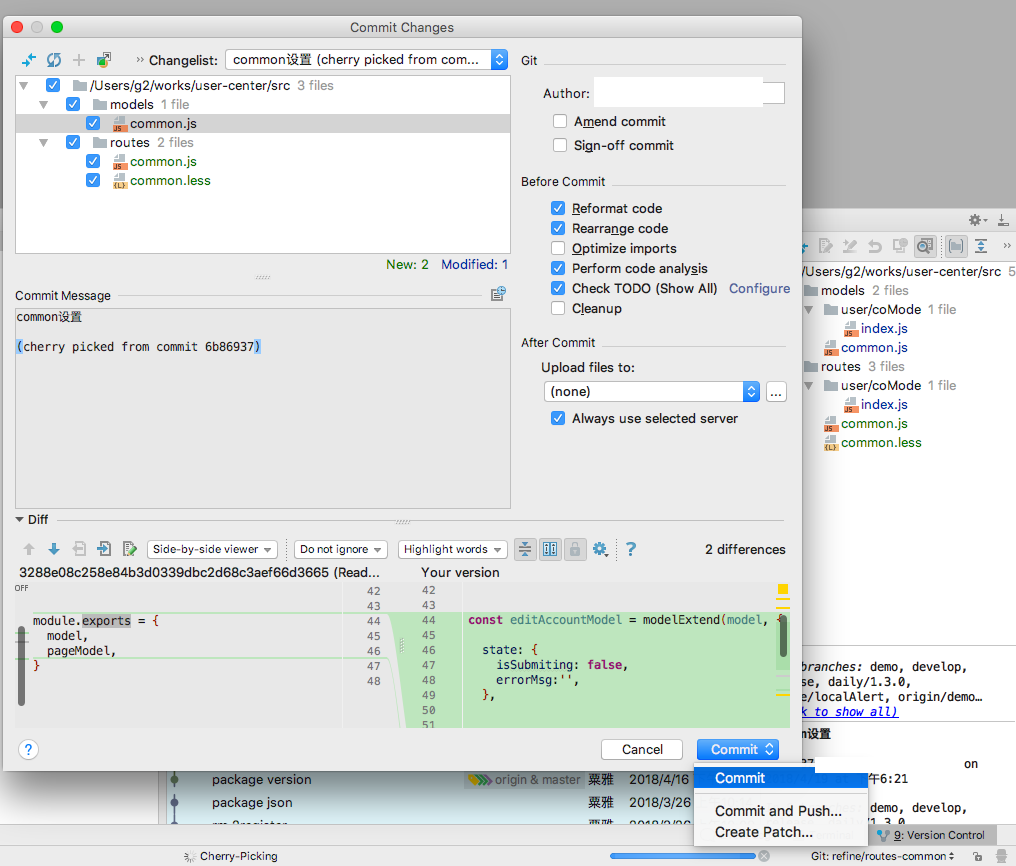The height and width of the screenshot is (866, 1016).
Task: Open Version Control panel gear settings
Action: coord(977,220)
